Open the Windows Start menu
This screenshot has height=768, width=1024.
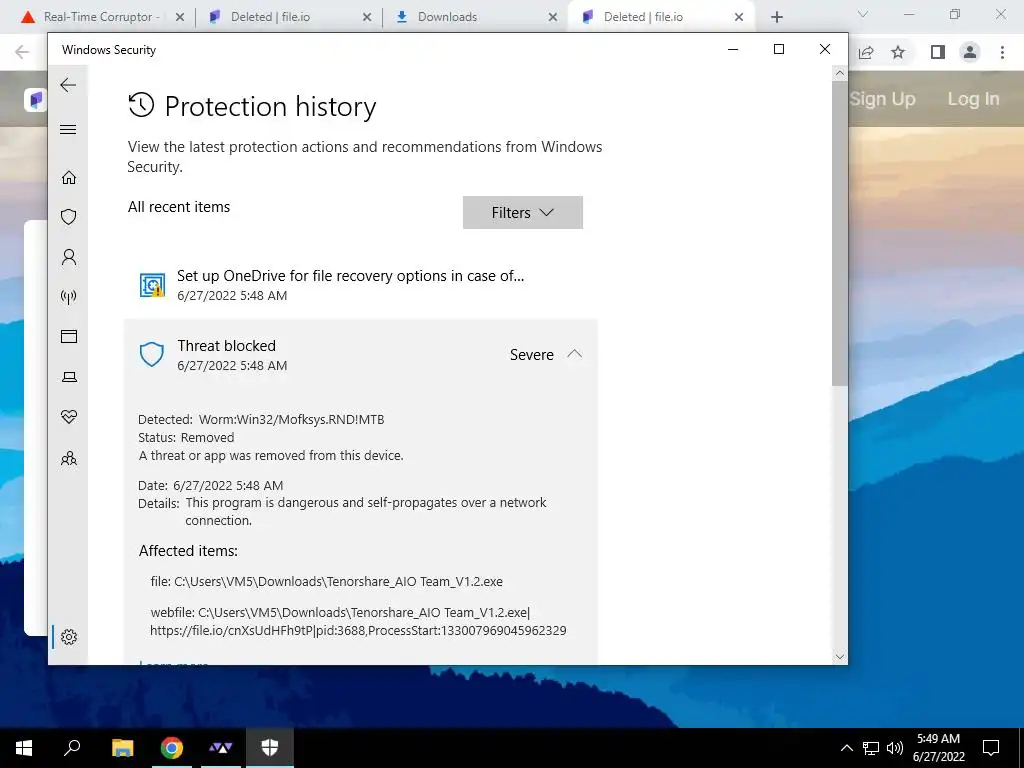[24, 747]
